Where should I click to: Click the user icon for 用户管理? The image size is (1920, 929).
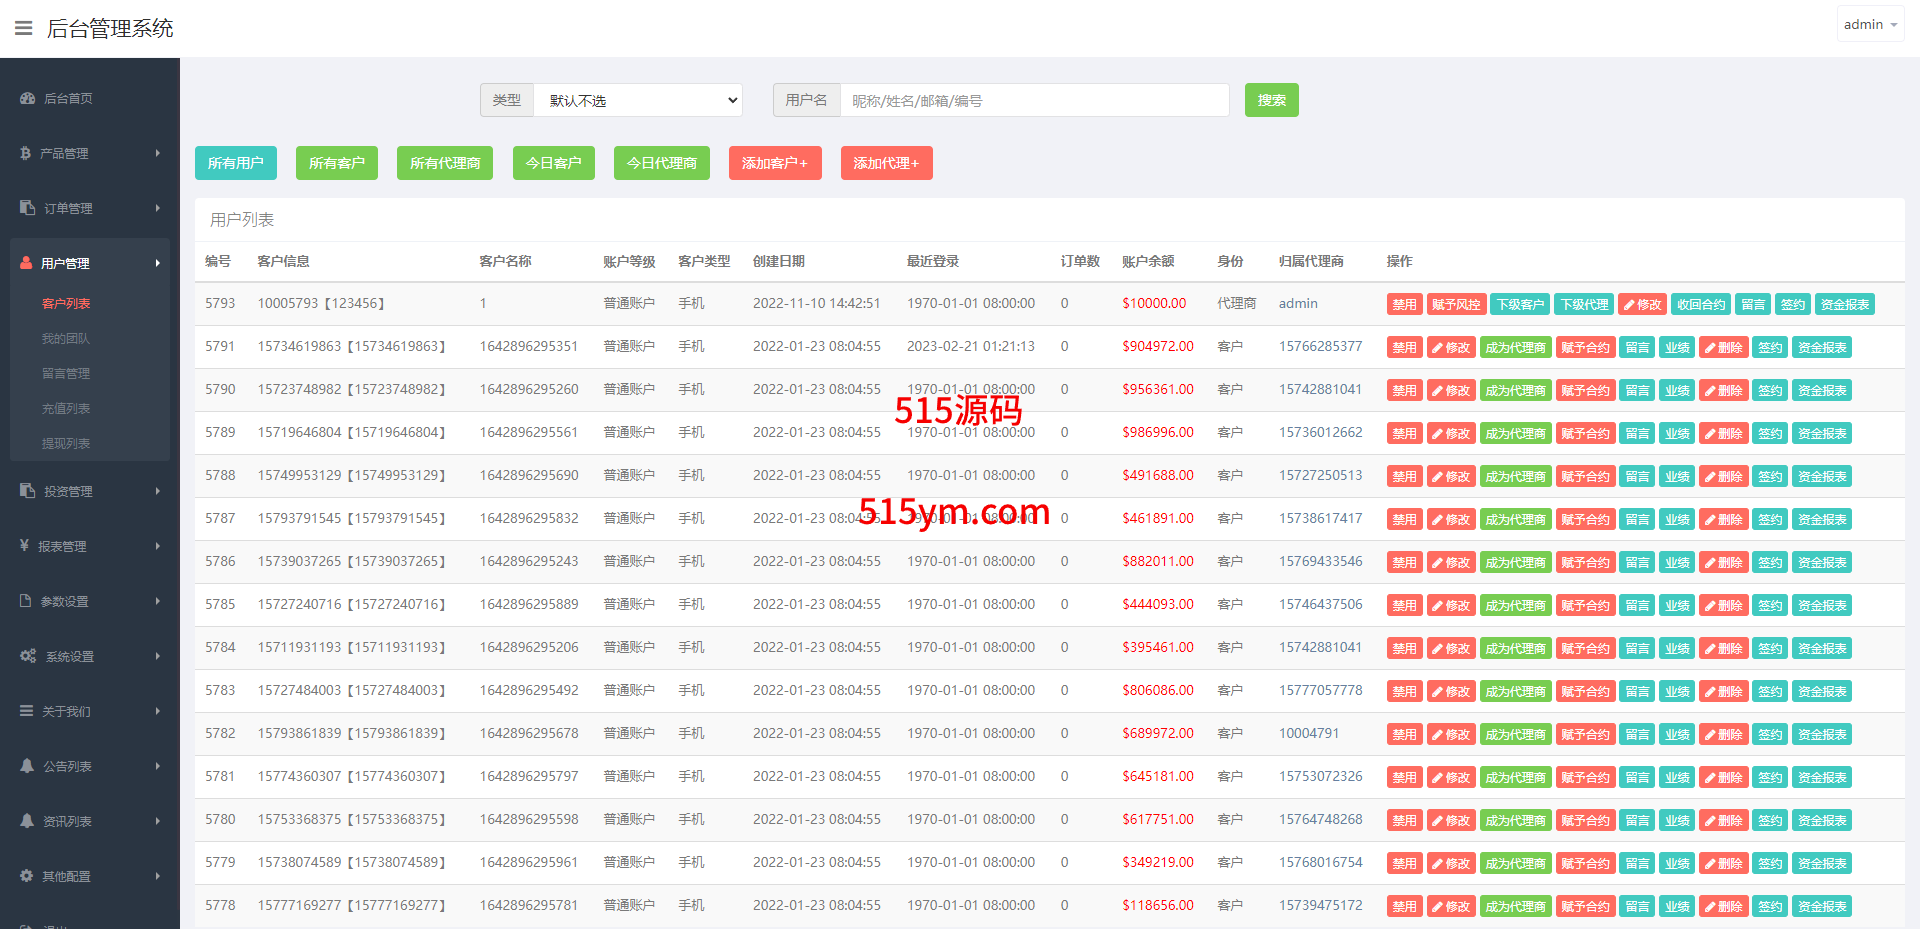pos(27,263)
